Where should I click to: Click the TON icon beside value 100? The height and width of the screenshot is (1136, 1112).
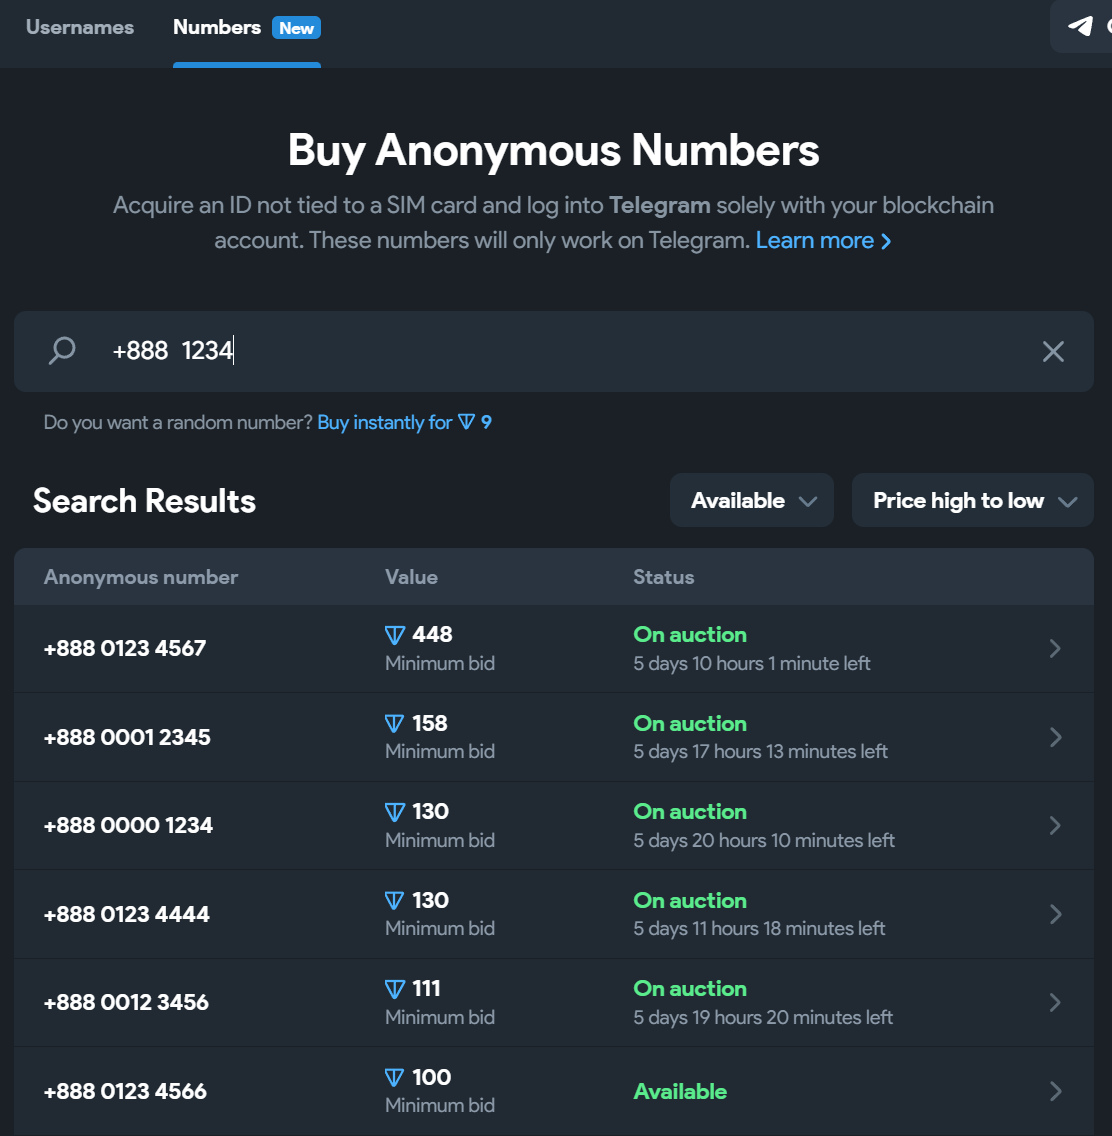click(395, 1078)
